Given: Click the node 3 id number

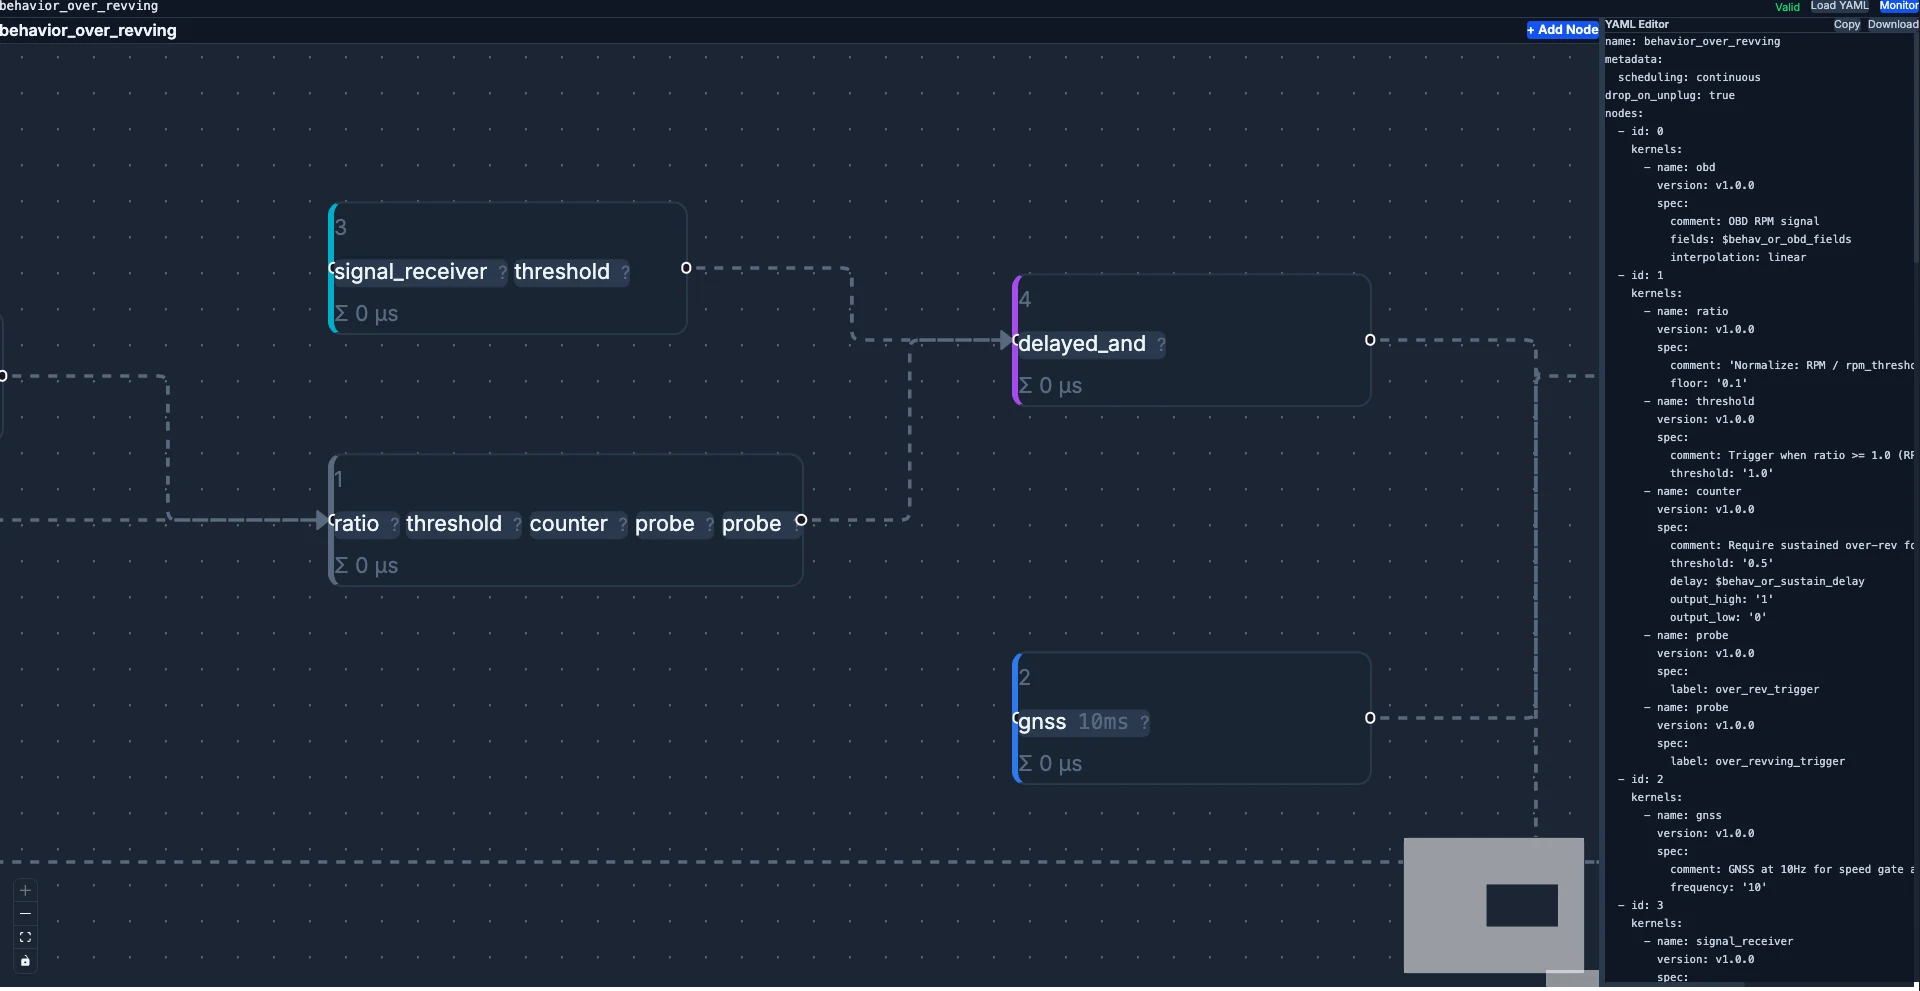Looking at the screenshot, I should pos(341,228).
